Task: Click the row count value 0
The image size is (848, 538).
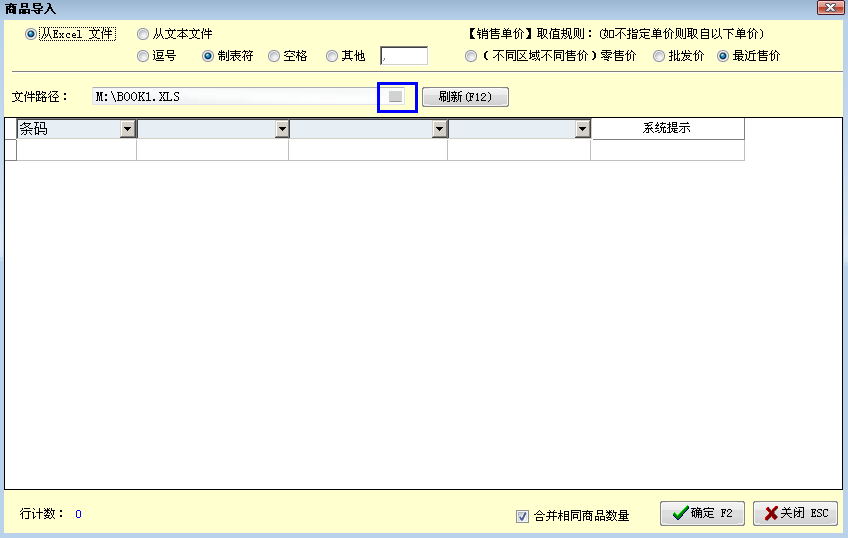Action: [78, 514]
